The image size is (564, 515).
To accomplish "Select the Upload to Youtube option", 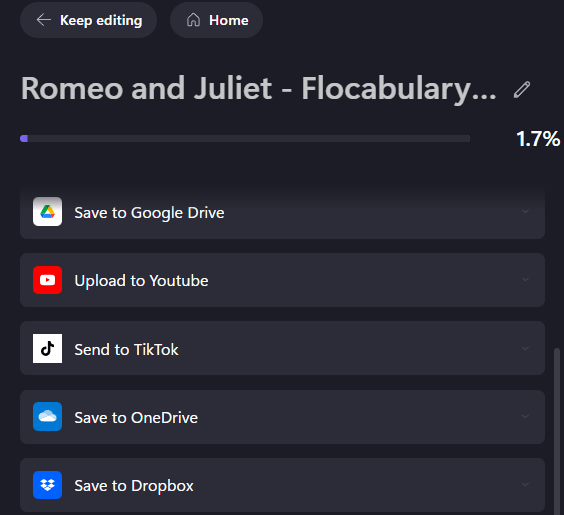I will [x=282, y=280].
